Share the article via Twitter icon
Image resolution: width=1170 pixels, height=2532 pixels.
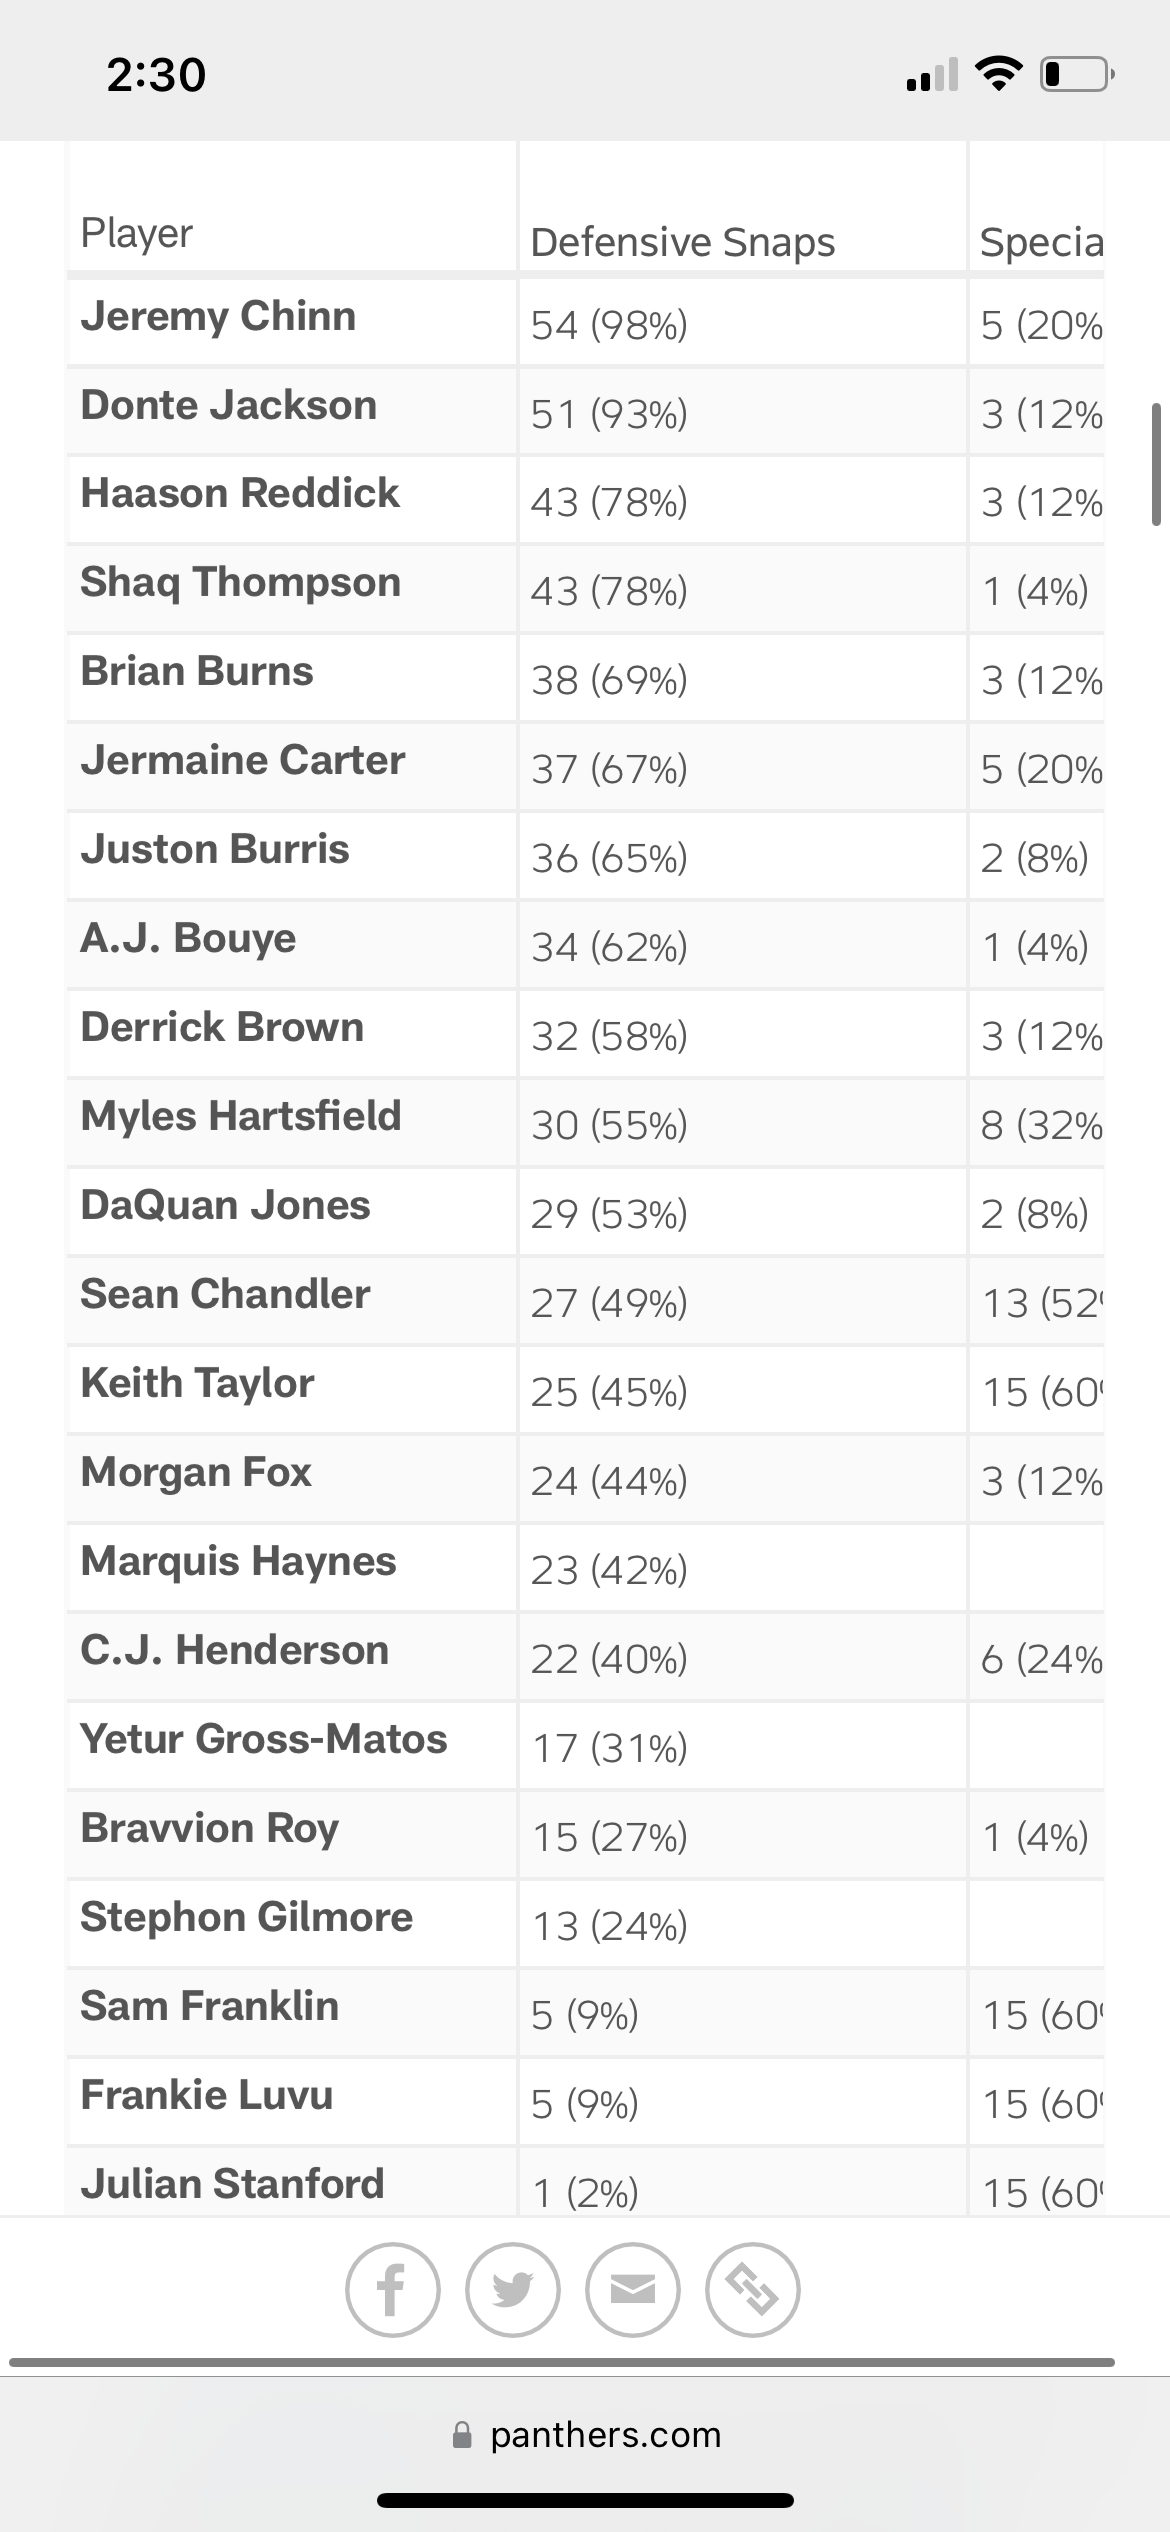click(512, 2289)
